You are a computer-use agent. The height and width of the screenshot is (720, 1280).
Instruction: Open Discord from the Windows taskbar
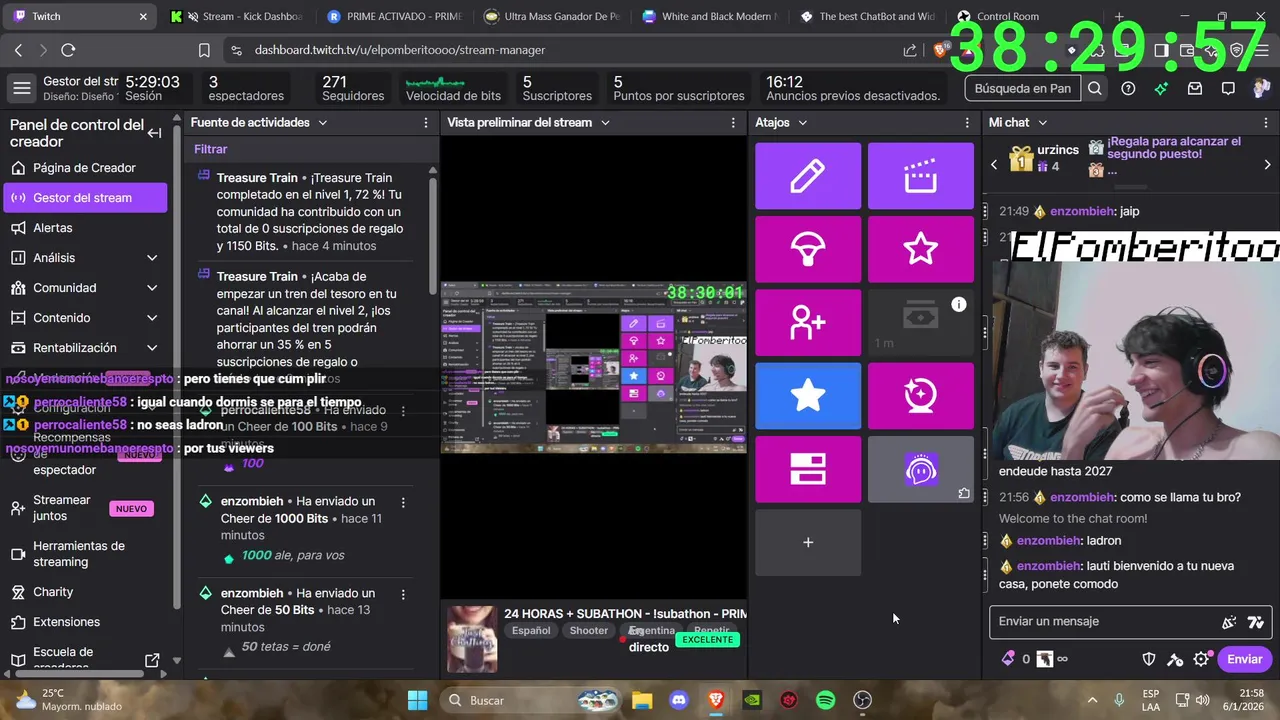click(678, 700)
